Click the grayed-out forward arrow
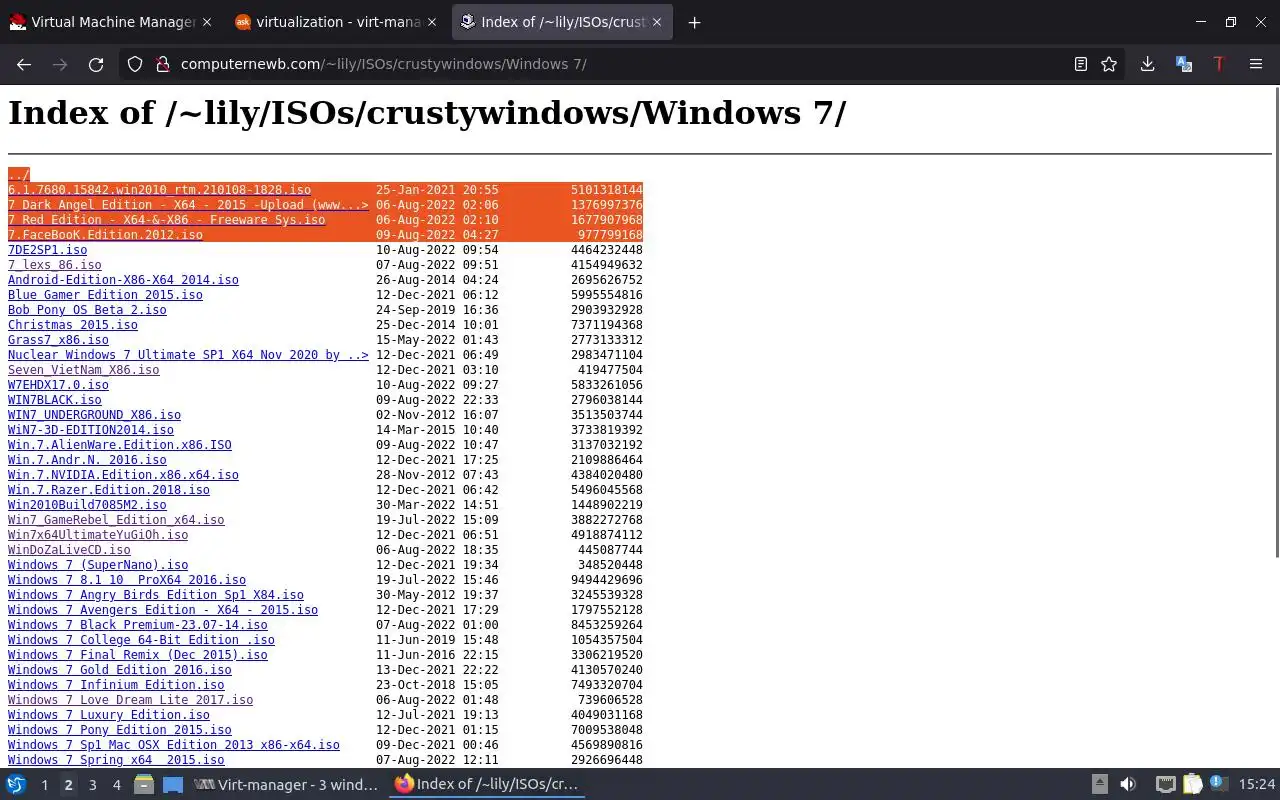 pos(60,64)
